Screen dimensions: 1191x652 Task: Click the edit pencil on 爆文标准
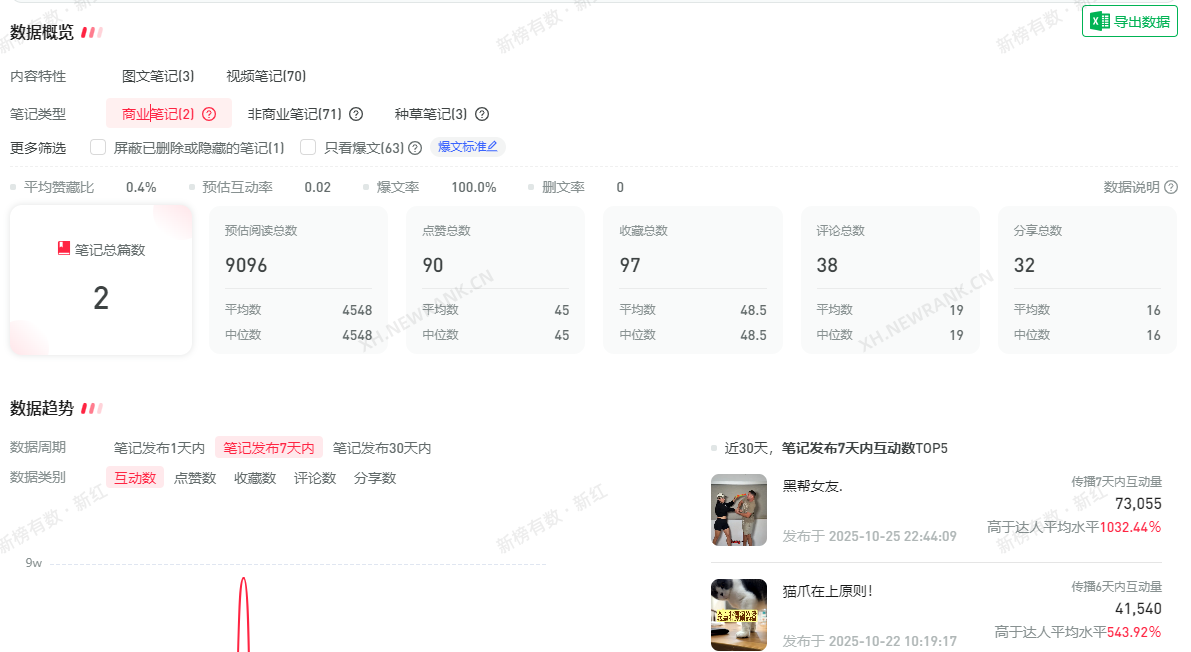(492, 147)
